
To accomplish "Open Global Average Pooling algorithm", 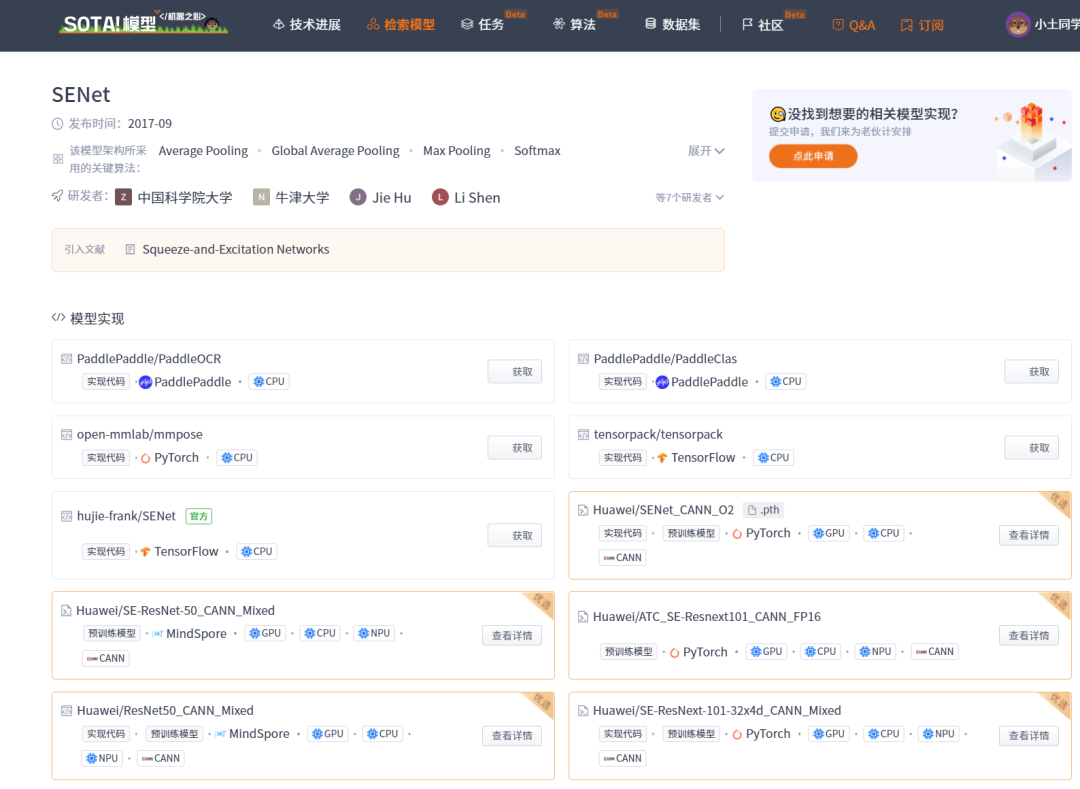I will pos(335,151).
